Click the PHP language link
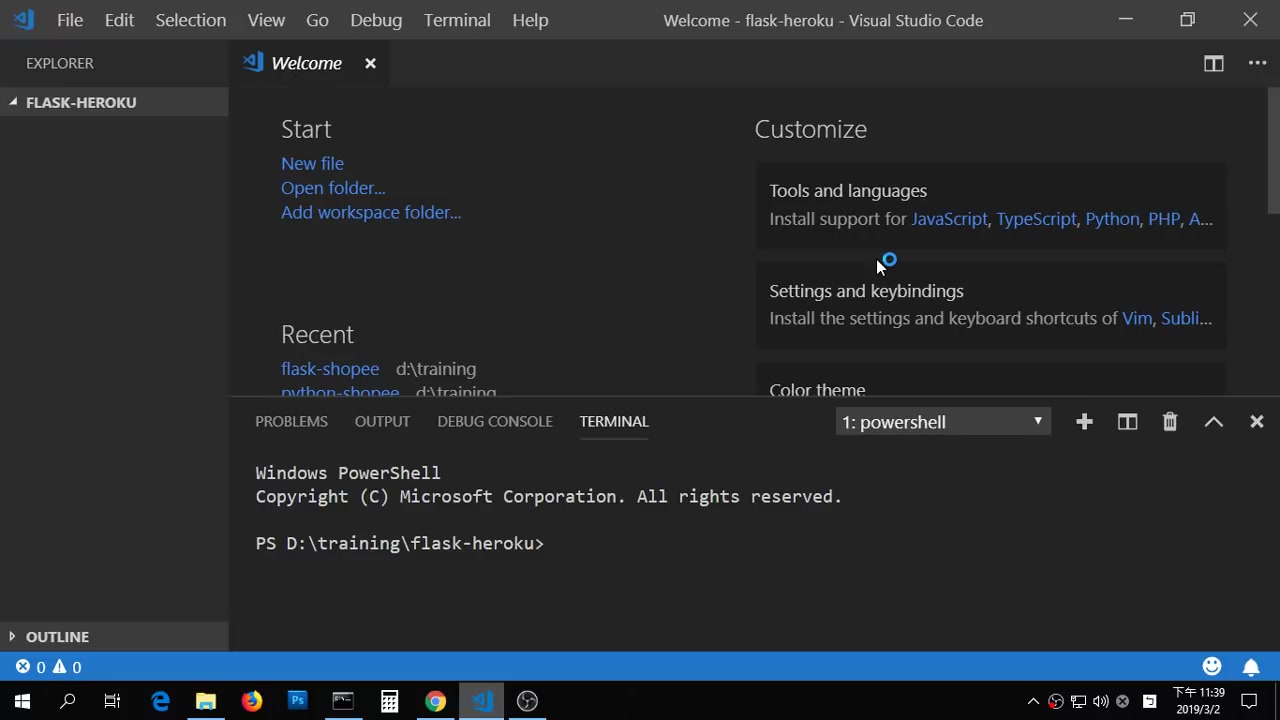 pos(1164,219)
